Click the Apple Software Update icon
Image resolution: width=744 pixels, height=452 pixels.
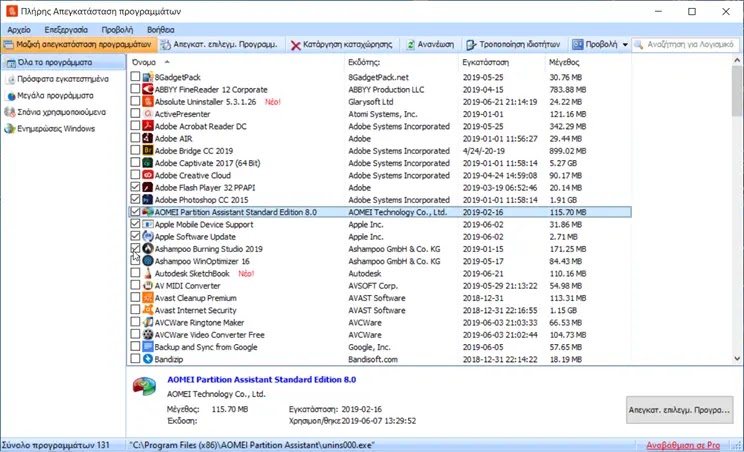coord(148,236)
